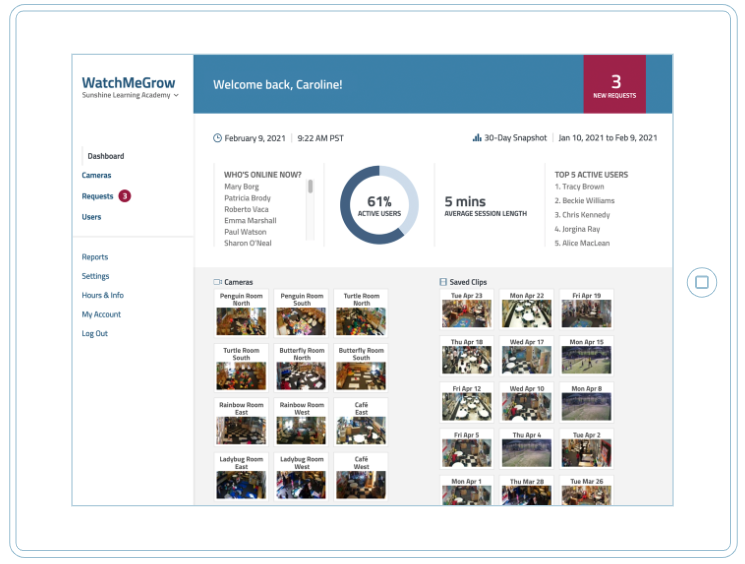
Task: Click Tracy Brown in top active users
Action: [579, 187]
